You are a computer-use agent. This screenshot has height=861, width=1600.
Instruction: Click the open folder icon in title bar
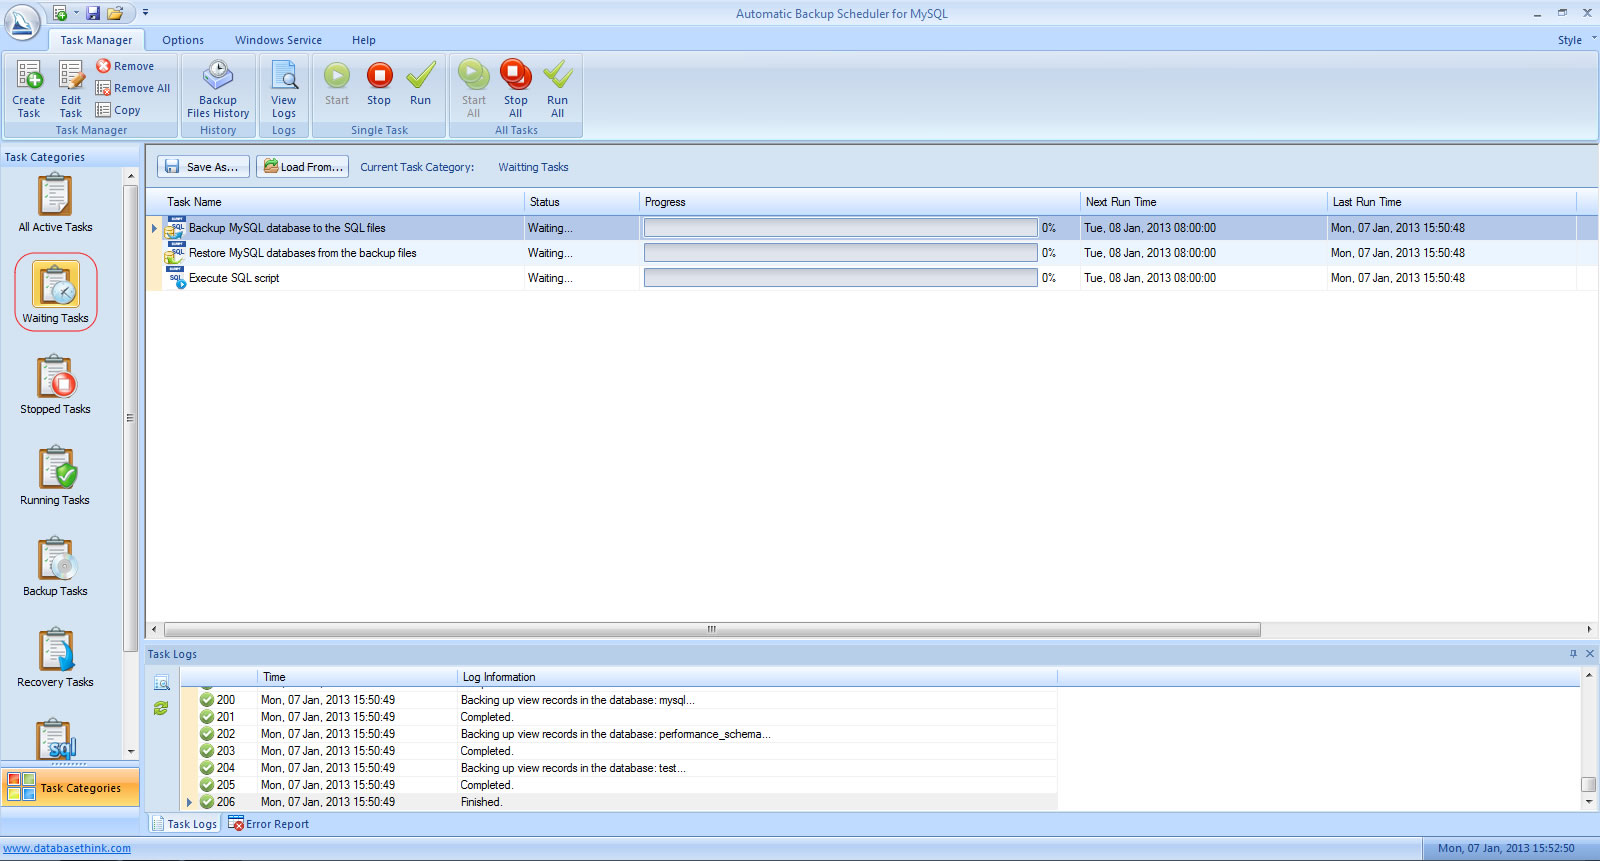coord(115,13)
